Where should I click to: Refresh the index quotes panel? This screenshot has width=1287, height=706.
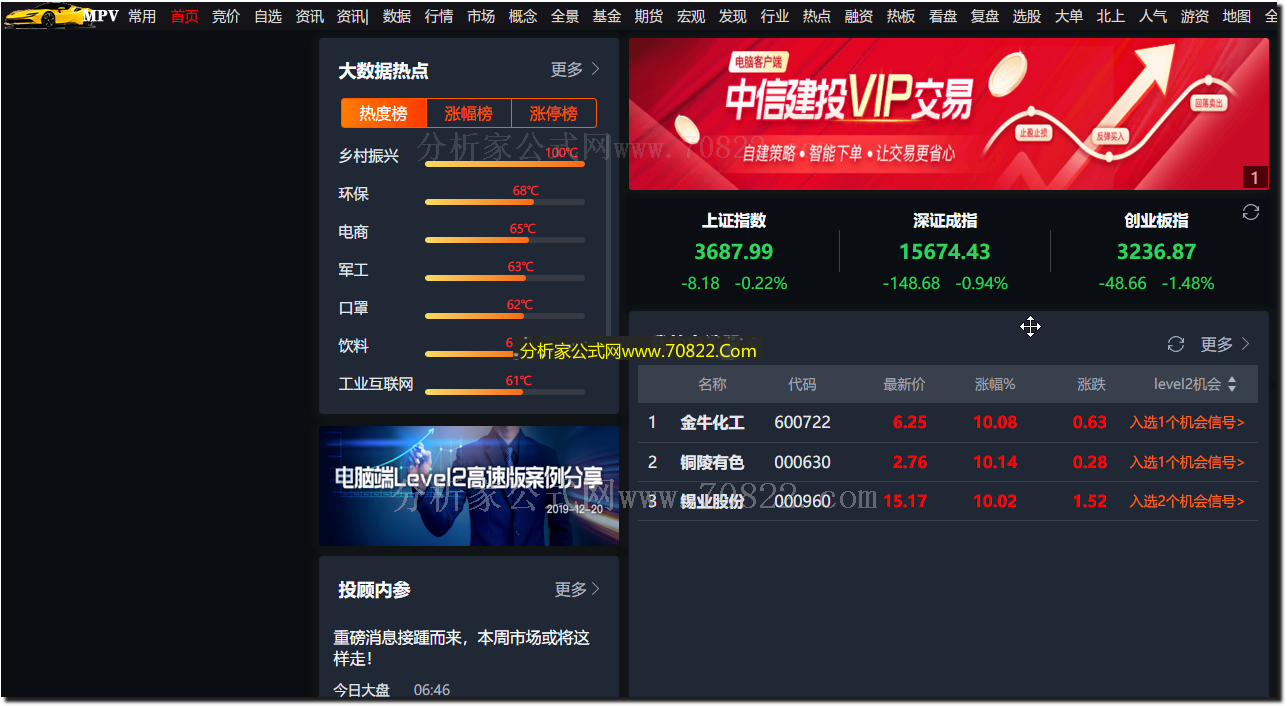(1250, 212)
